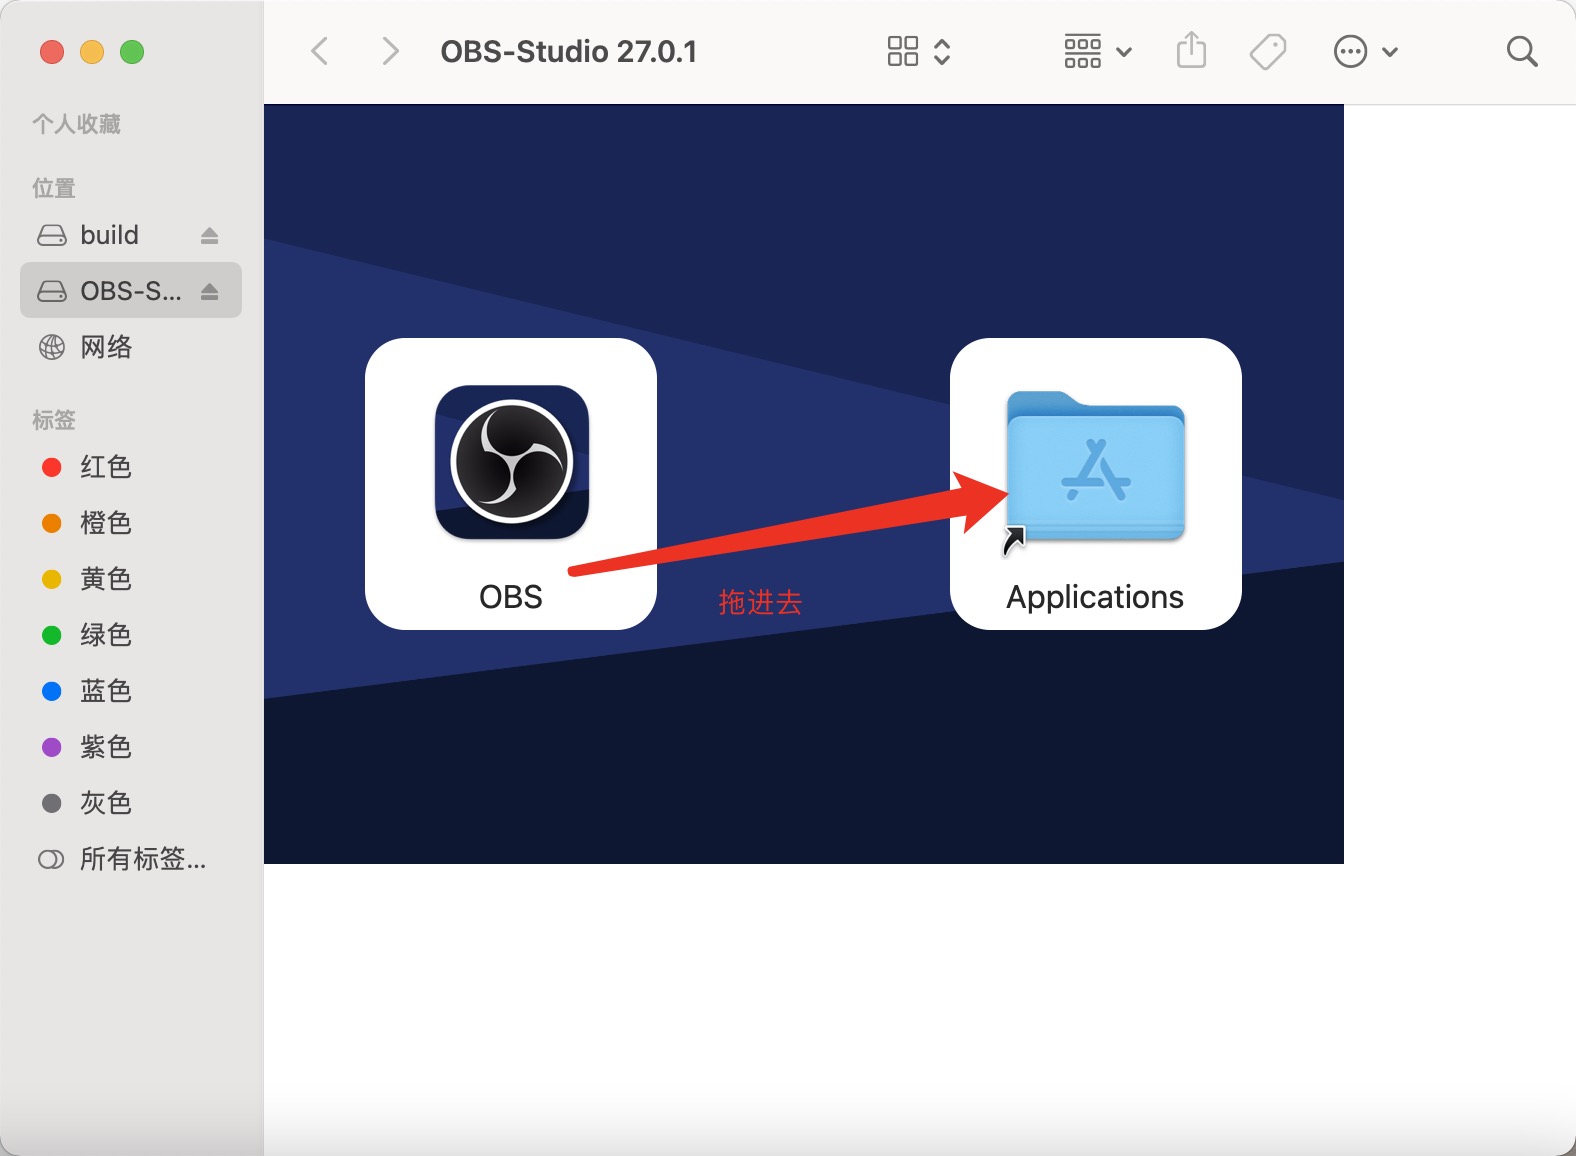Open the Finder search icon

tap(1521, 51)
